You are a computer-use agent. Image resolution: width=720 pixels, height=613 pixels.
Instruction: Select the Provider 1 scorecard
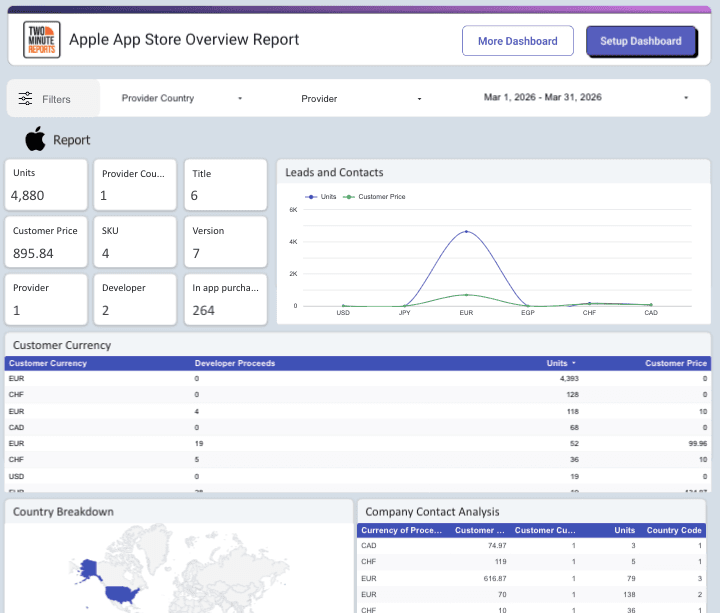tap(46, 299)
